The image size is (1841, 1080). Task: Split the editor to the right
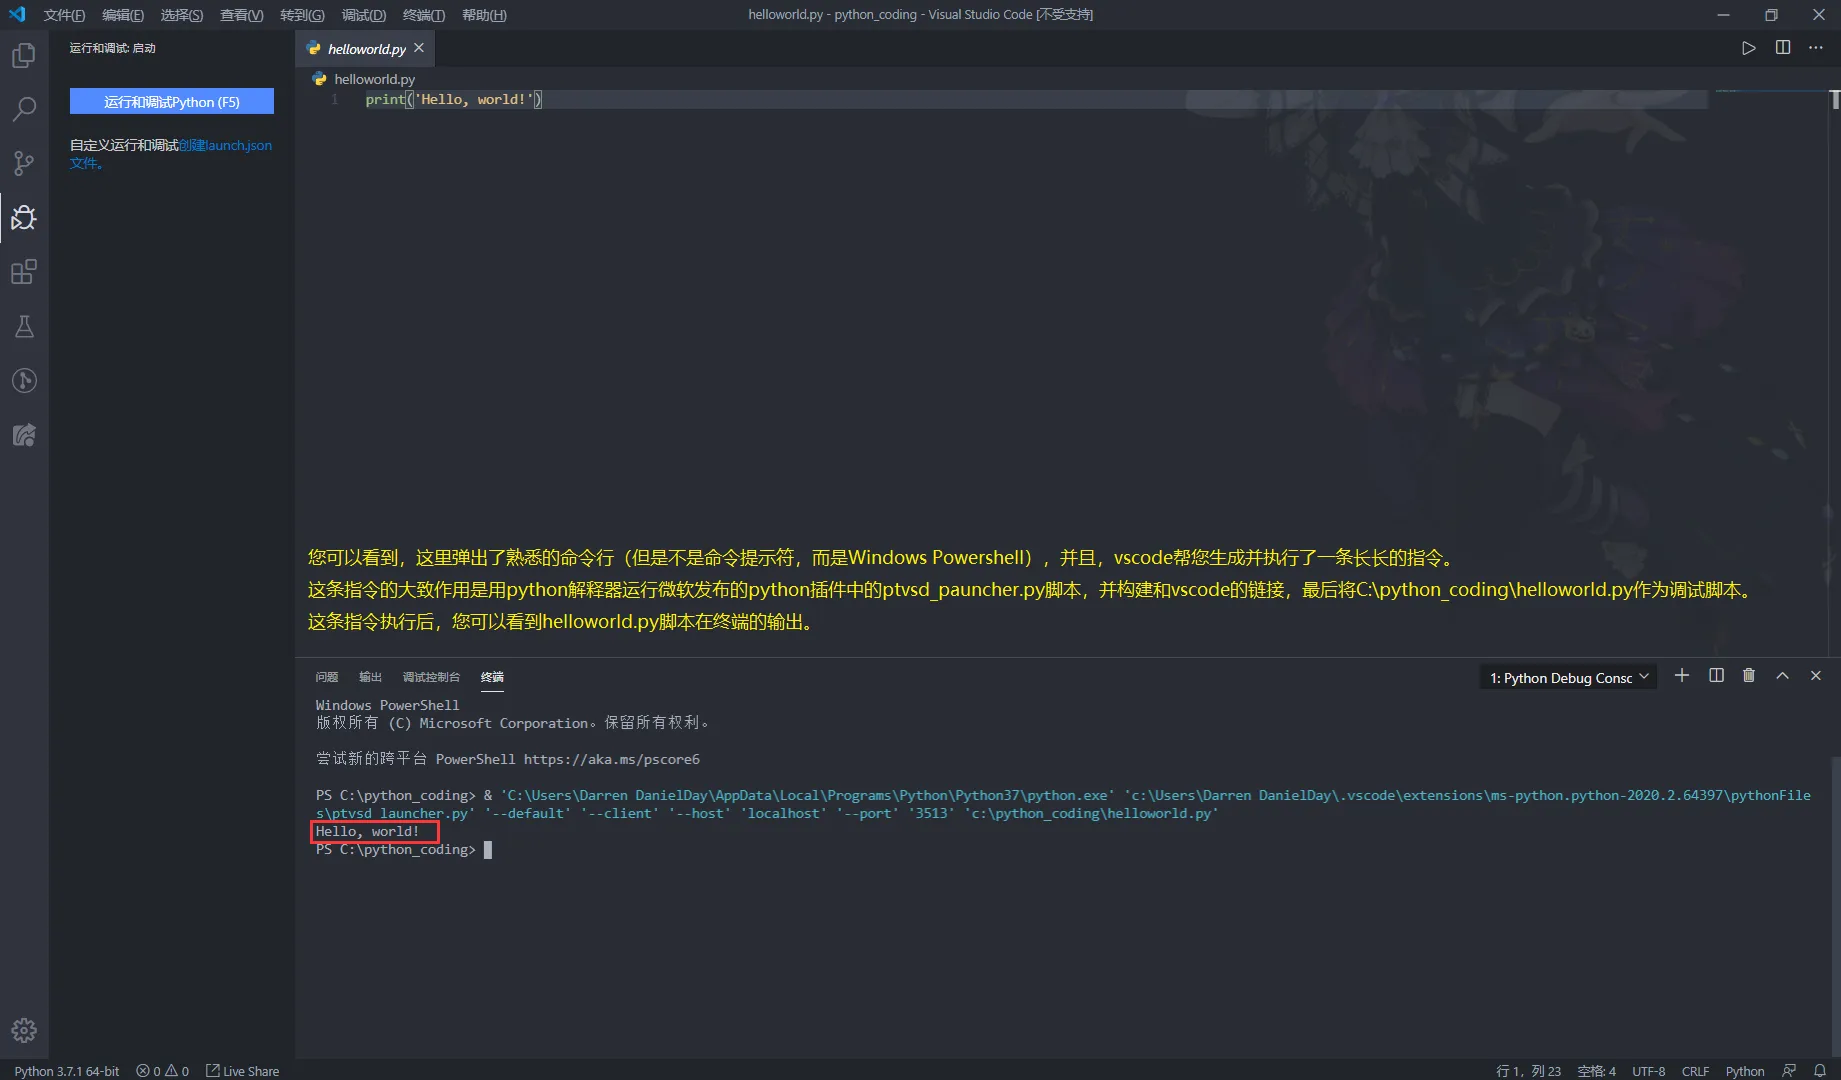(x=1782, y=48)
